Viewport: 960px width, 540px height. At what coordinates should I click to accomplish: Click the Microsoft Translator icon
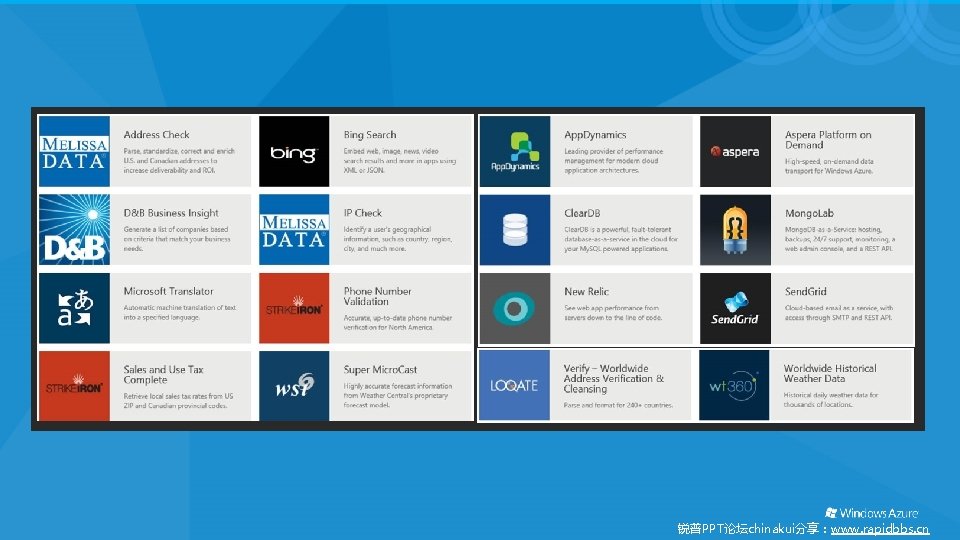(74, 308)
